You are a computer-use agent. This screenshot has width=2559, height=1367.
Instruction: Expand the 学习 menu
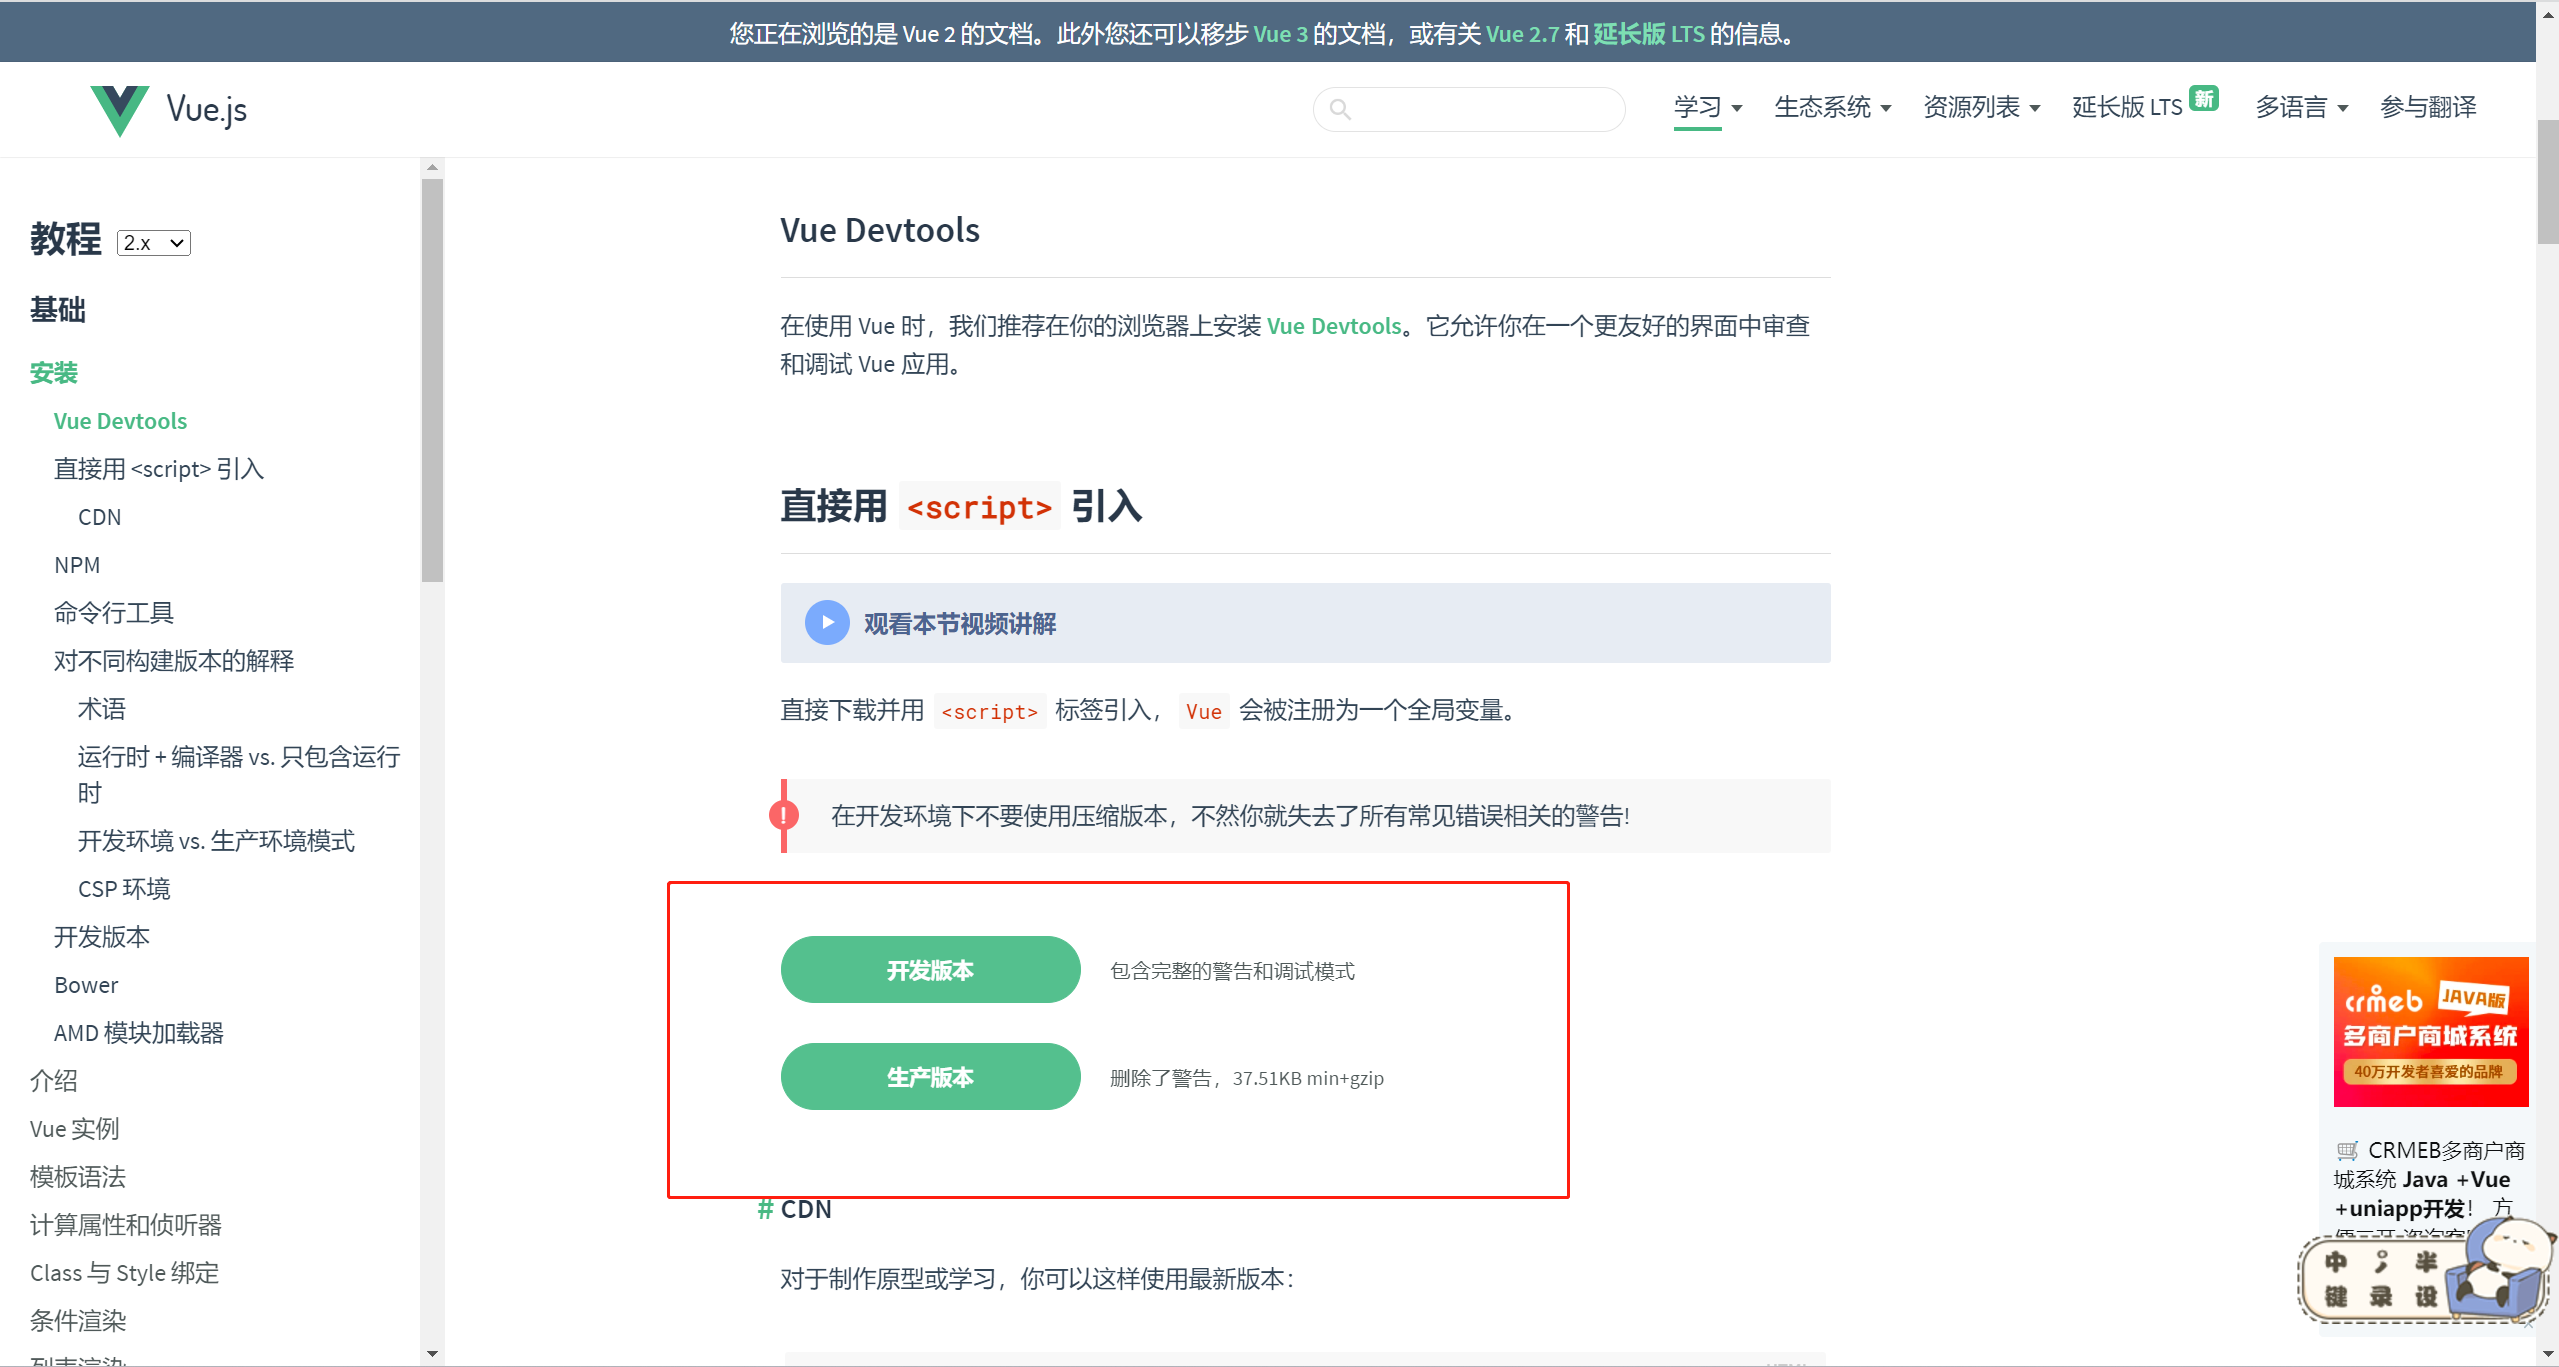coord(1708,107)
